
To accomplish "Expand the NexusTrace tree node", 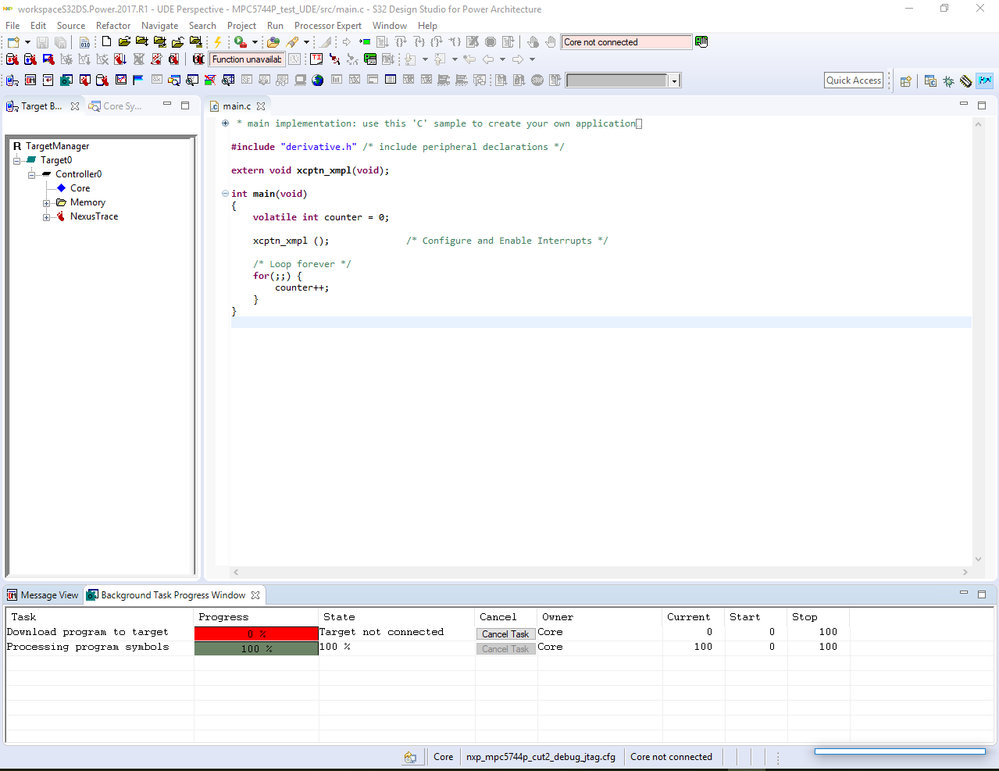I will click(x=47, y=217).
